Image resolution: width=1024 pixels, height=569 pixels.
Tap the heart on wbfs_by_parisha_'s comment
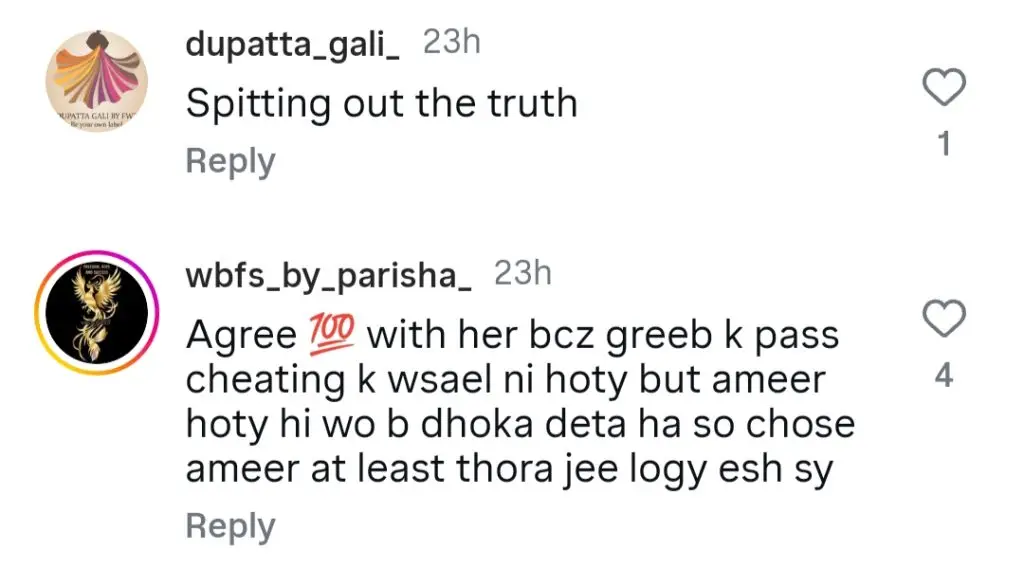(944, 318)
